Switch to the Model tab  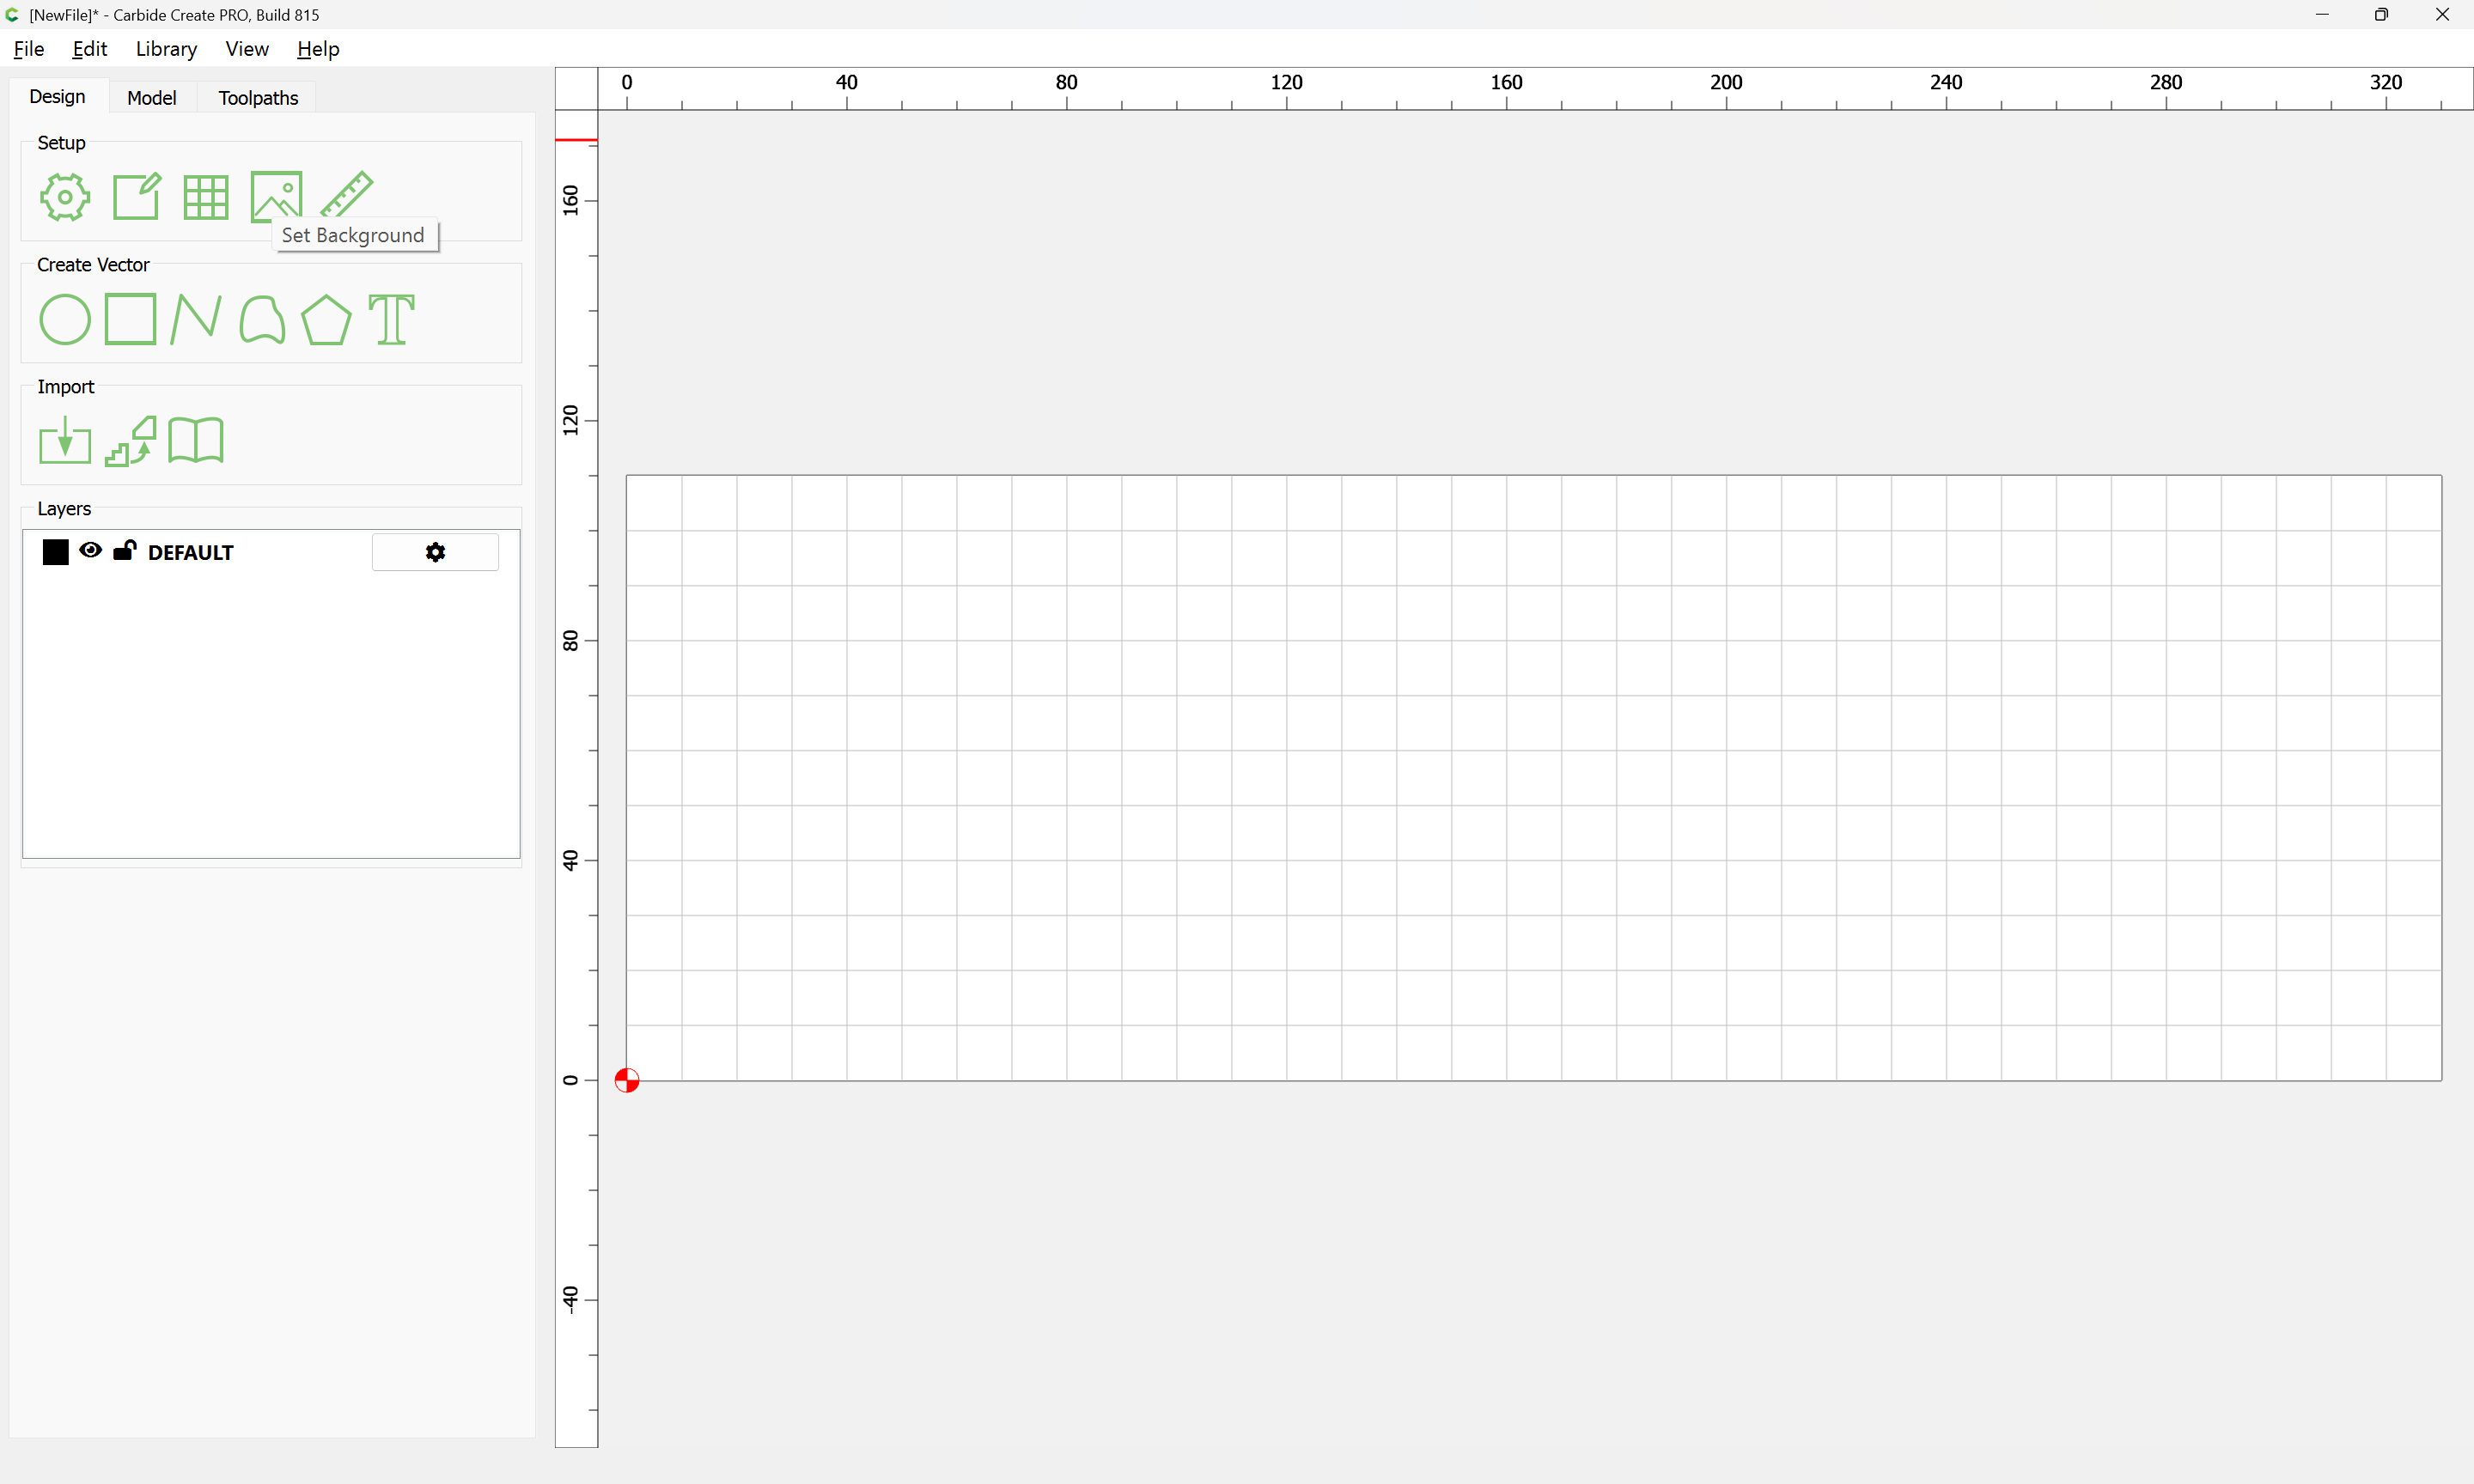(152, 97)
